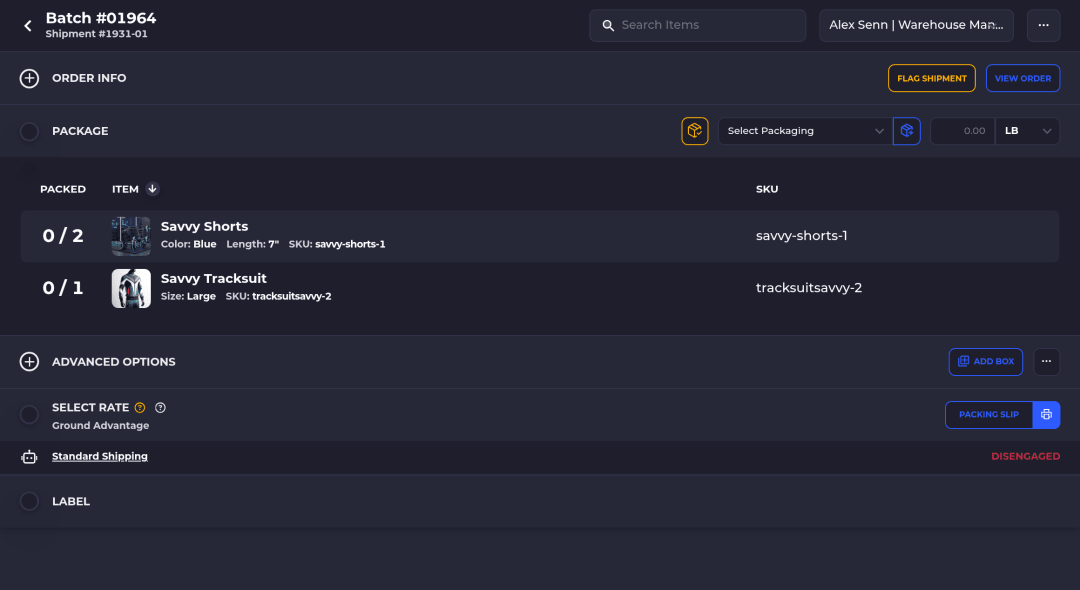Image resolution: width=1080 pixels, height=590 pixels.
Task: Click the white question mark next to Select Rate
Action: click(160, 408)
